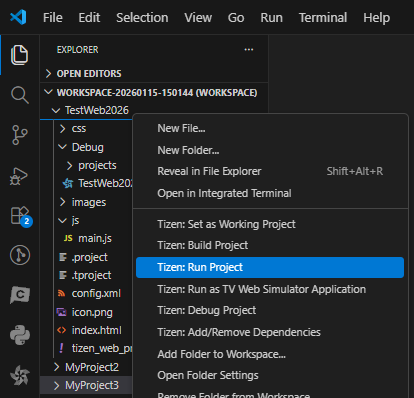Open the index.html file name

tap(96, 330)
